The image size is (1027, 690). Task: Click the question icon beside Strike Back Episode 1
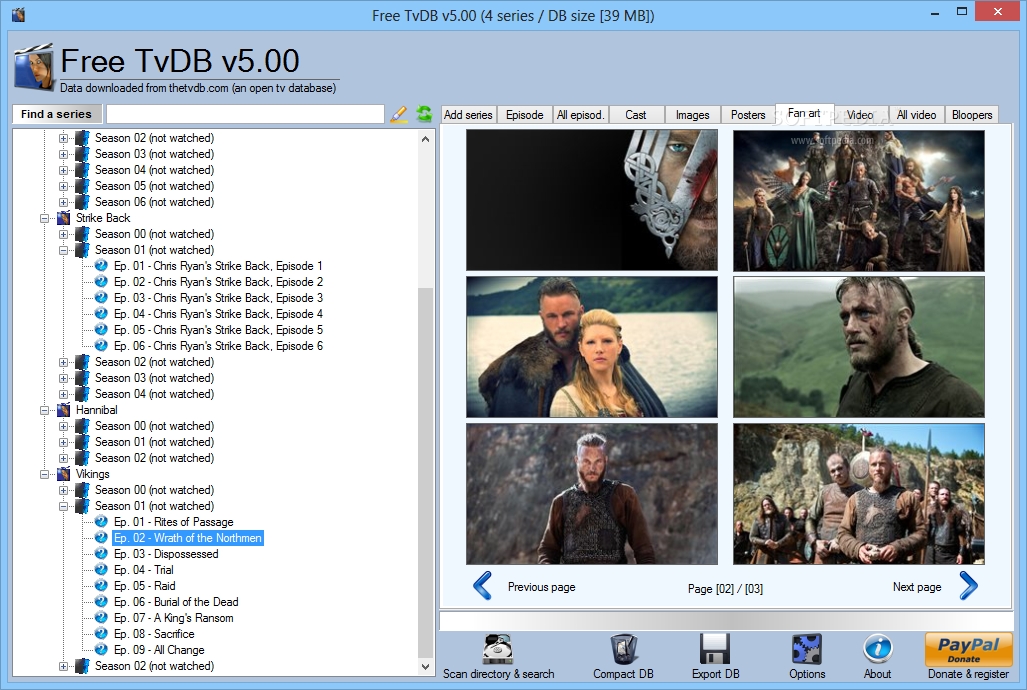pyautogui.click(x=101, y=265)
